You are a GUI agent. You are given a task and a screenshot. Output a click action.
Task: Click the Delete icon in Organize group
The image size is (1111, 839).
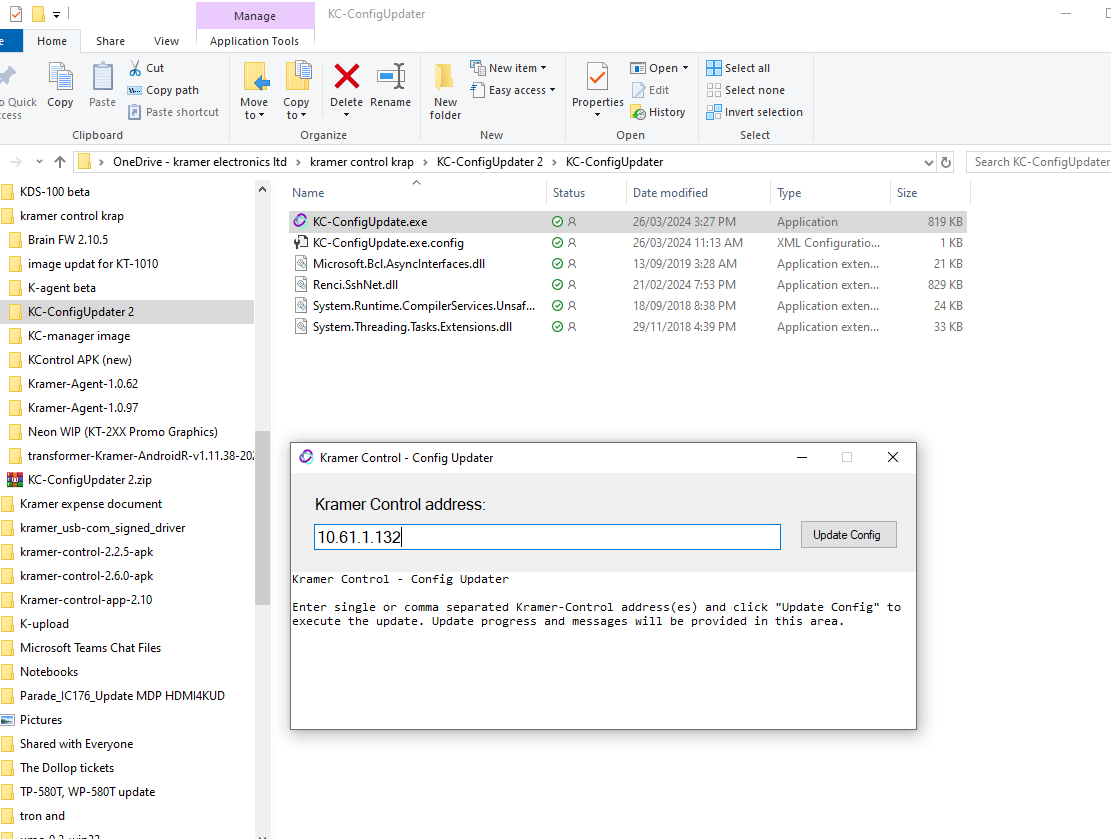coord(346,77)
